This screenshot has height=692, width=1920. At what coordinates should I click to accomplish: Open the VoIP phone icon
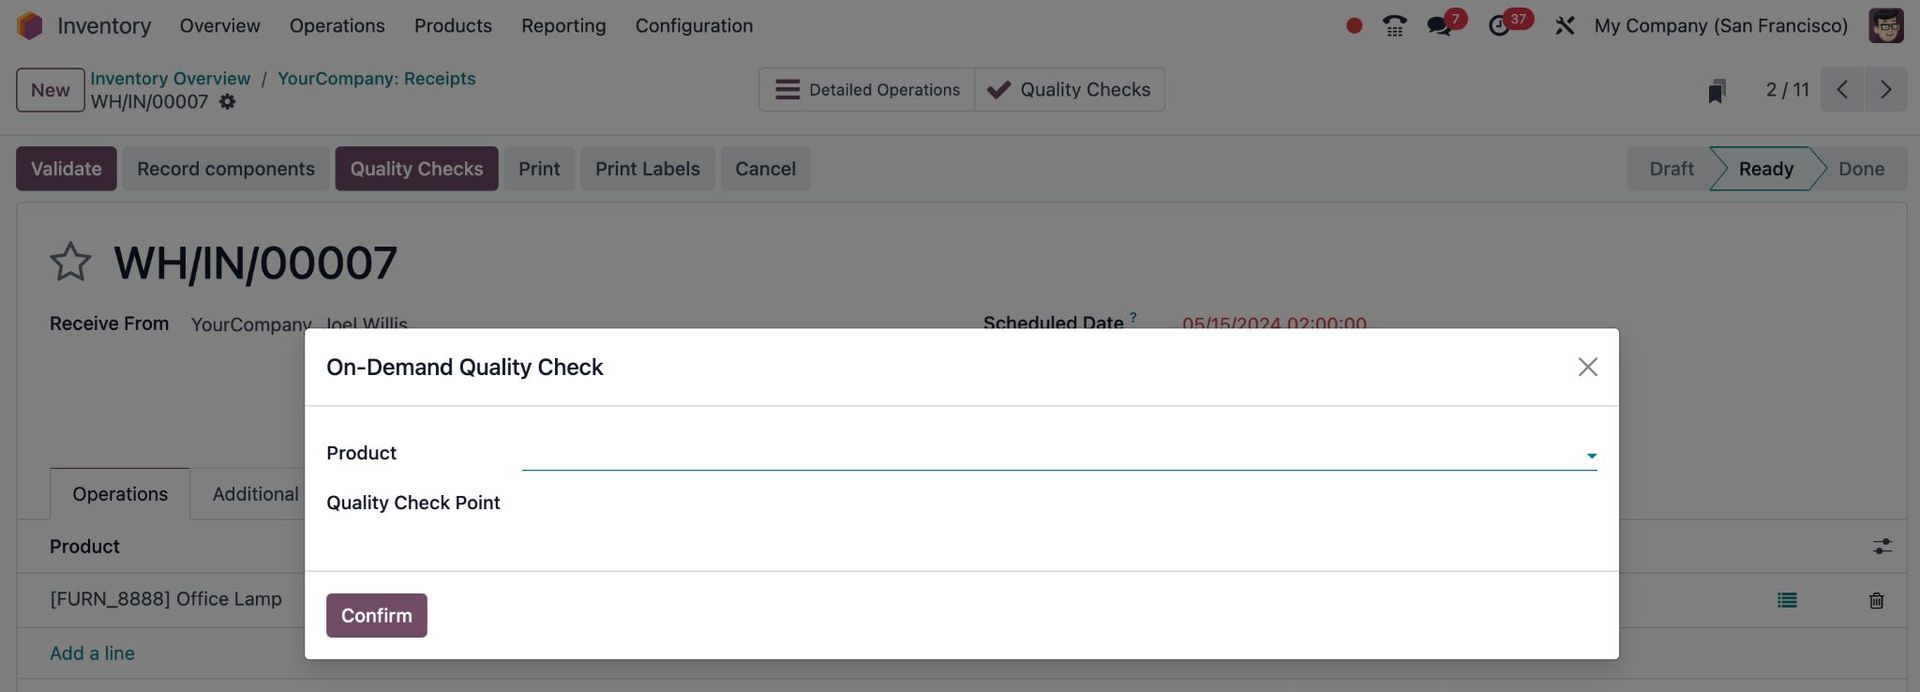1394,26
